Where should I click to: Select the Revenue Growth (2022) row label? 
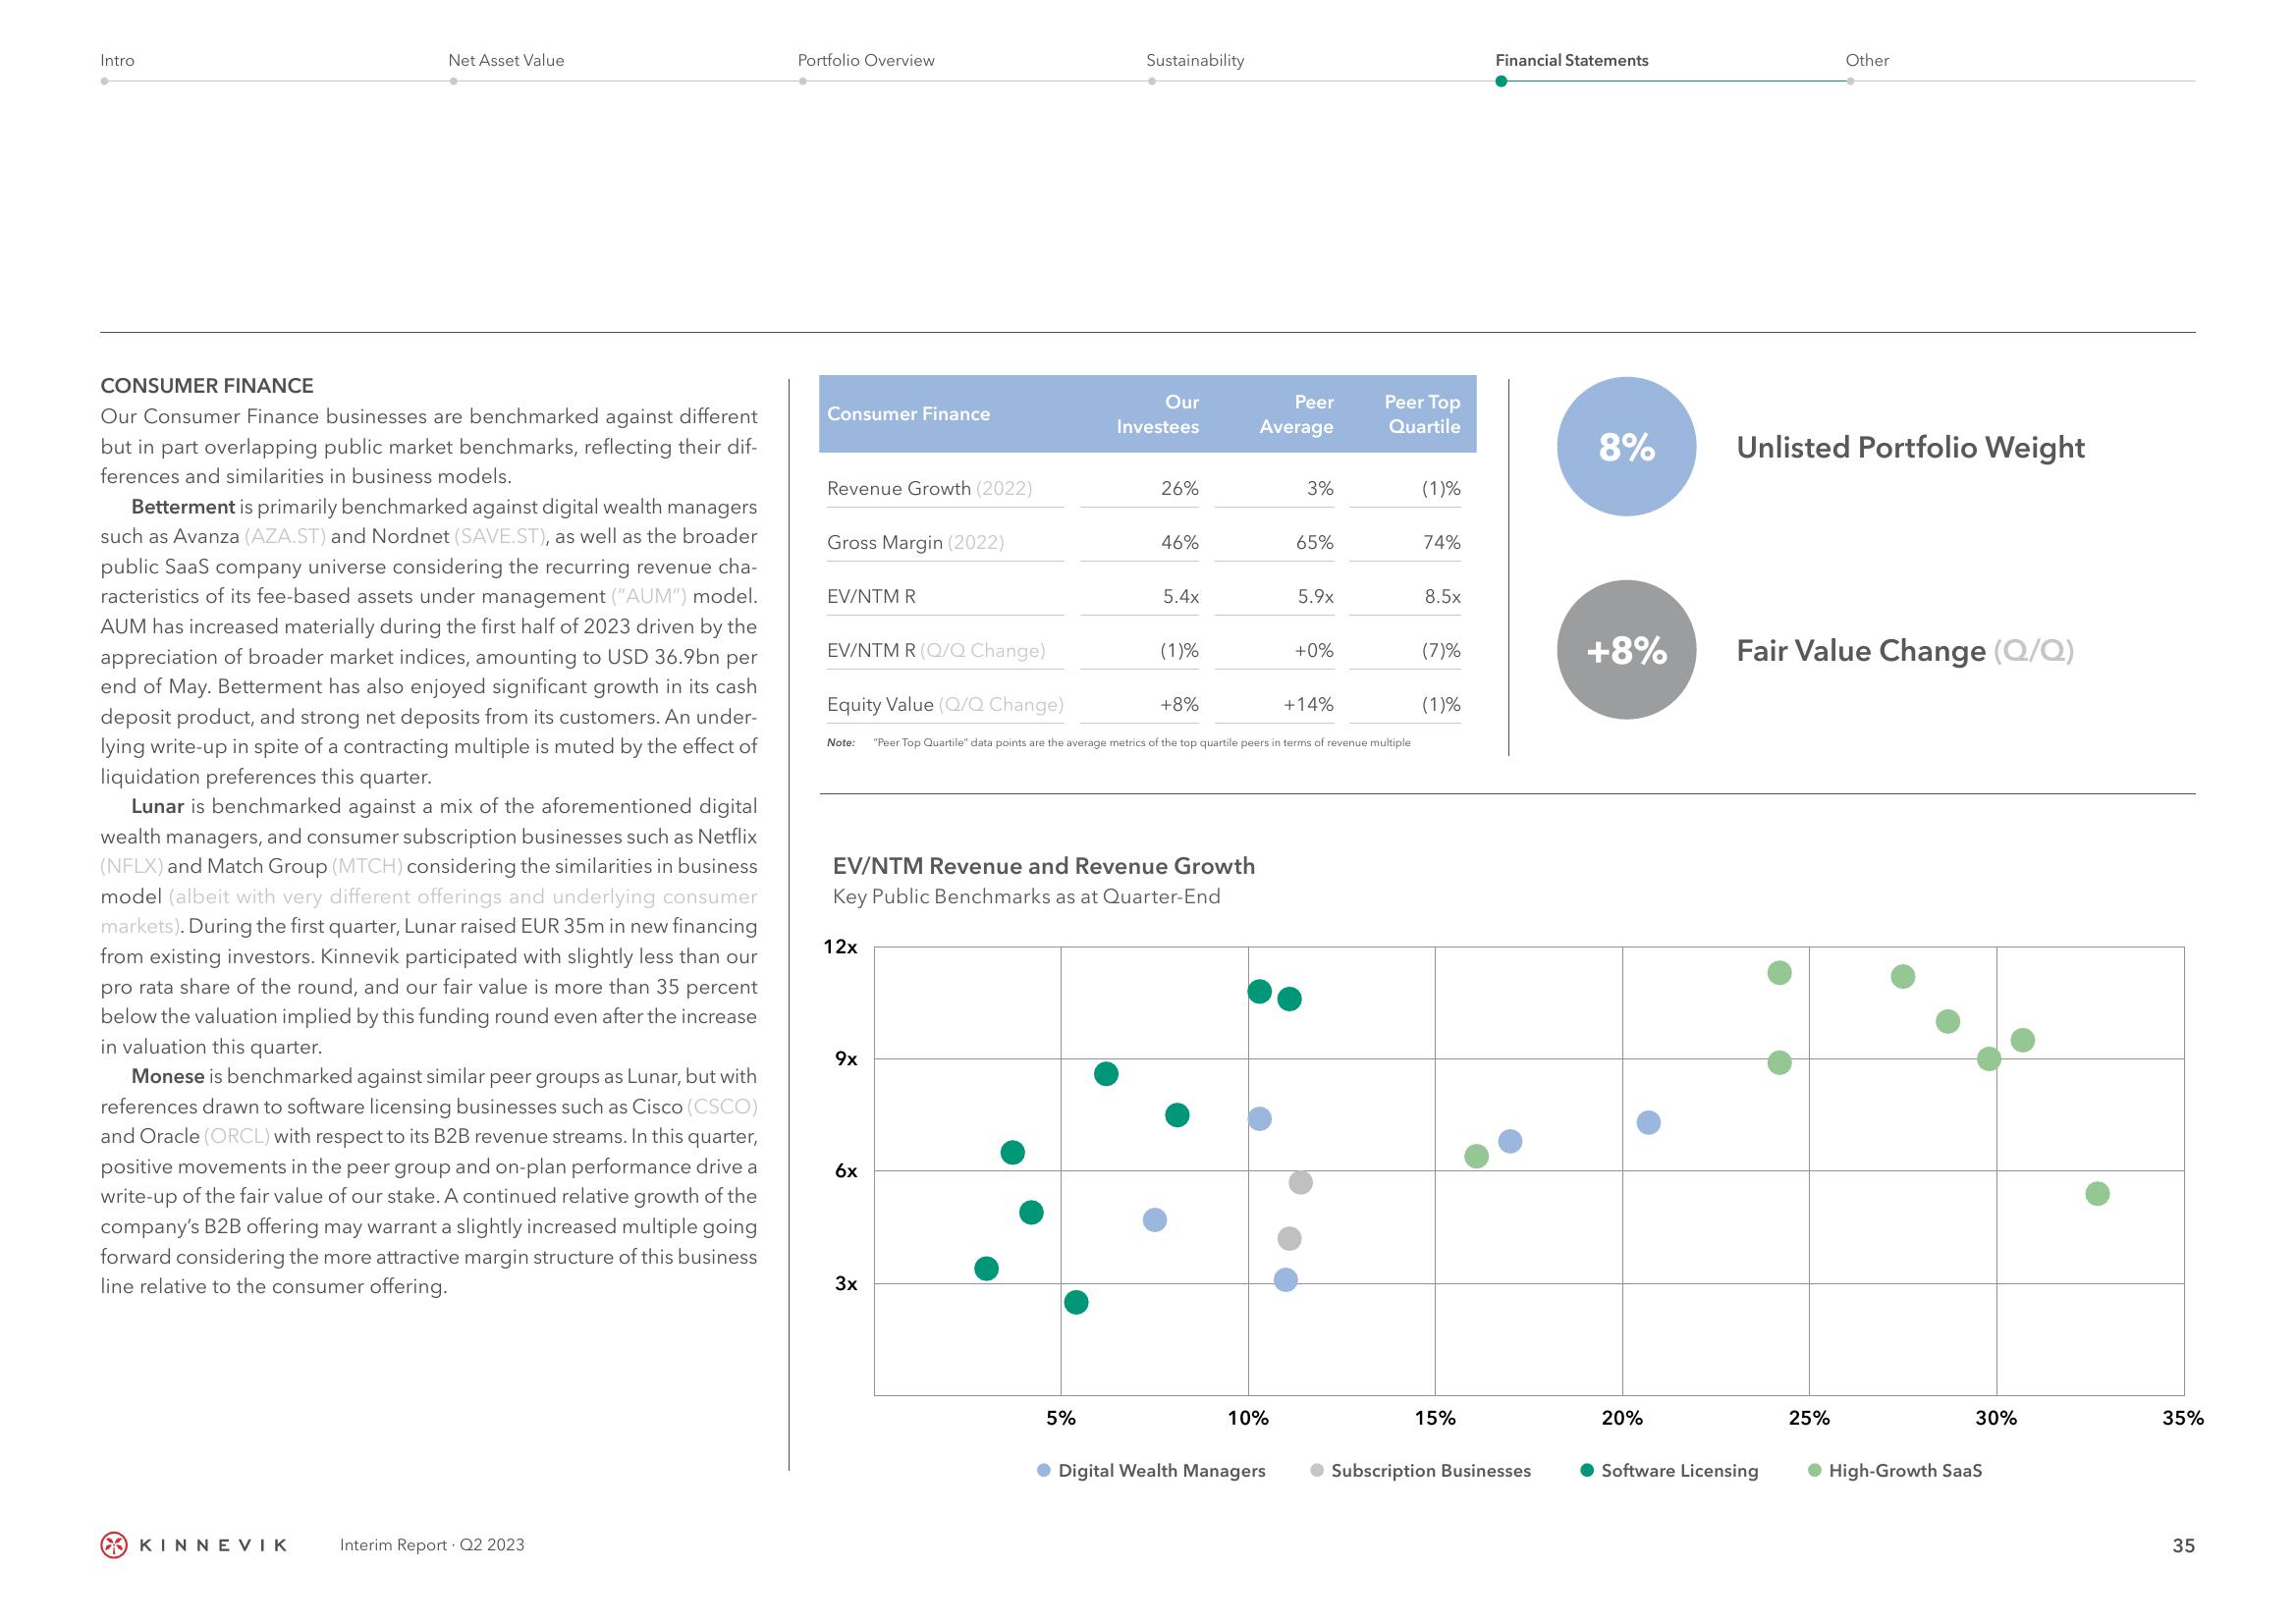click(x=929, y=488)
